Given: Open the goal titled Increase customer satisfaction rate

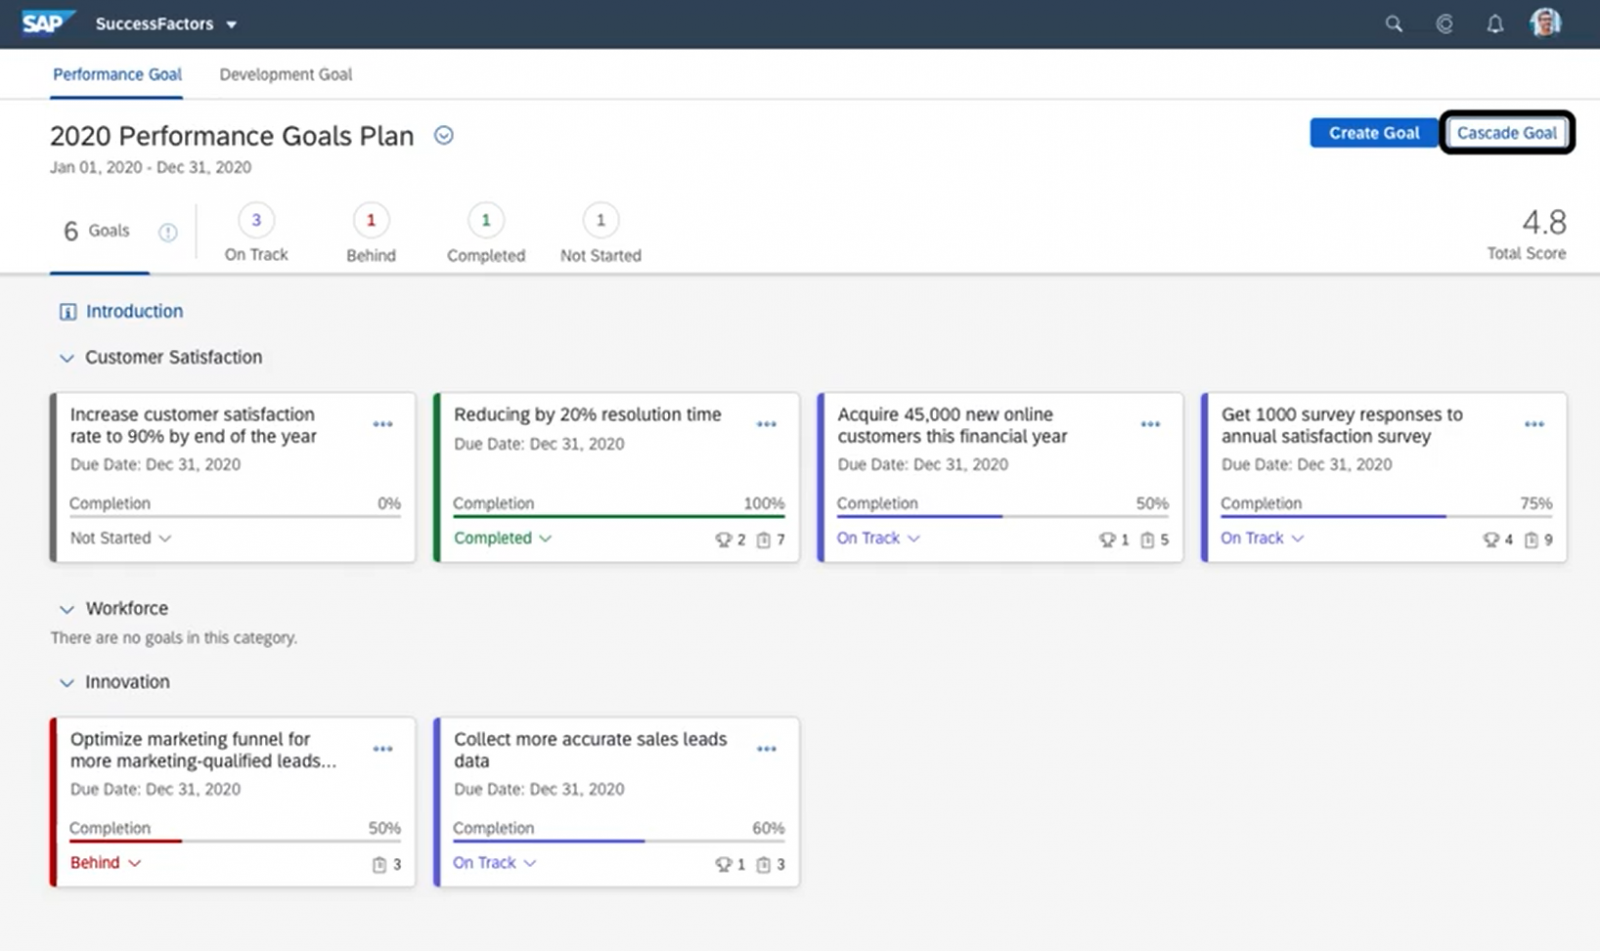Looking at the screenshot, I should coord(193,425).
